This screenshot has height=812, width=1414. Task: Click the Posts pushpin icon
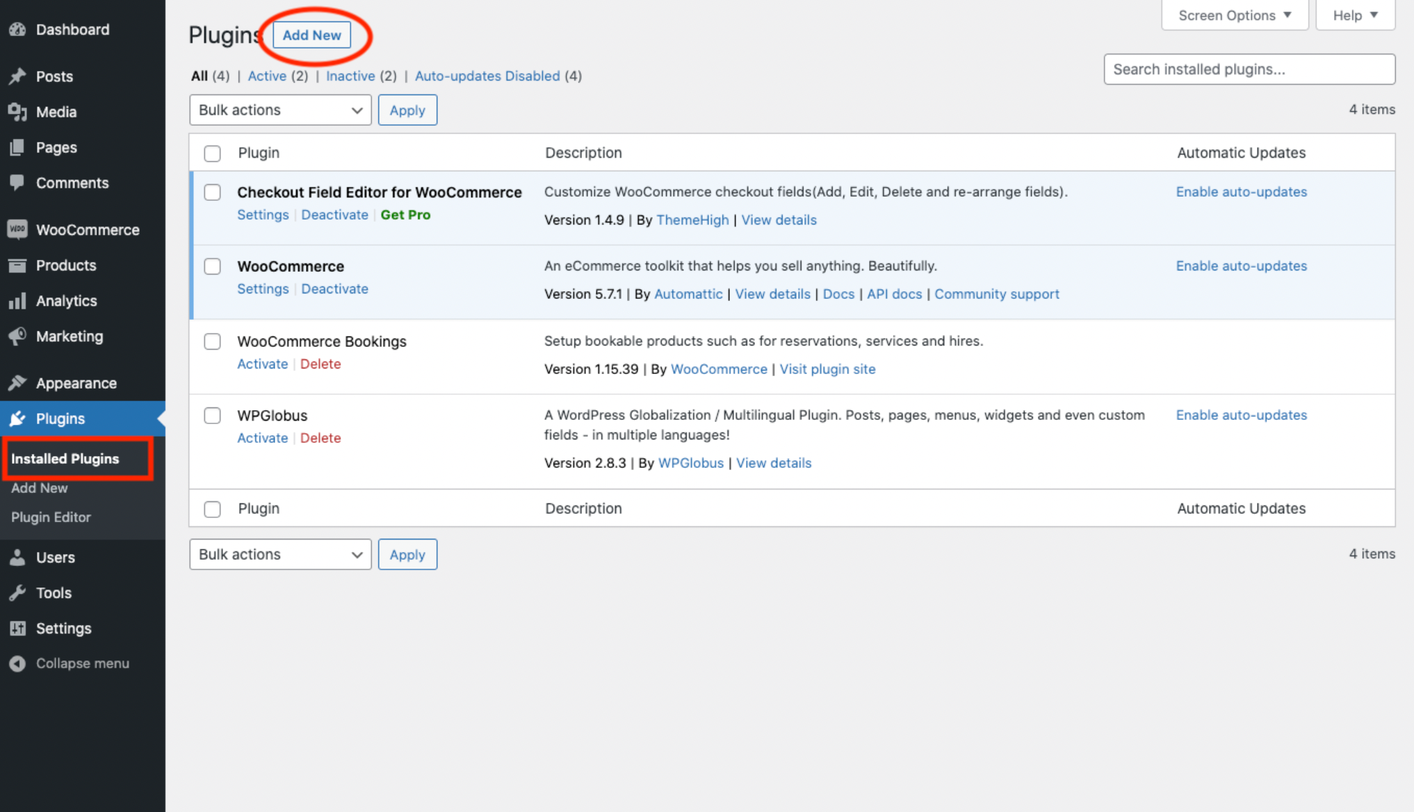click(17, 76)
